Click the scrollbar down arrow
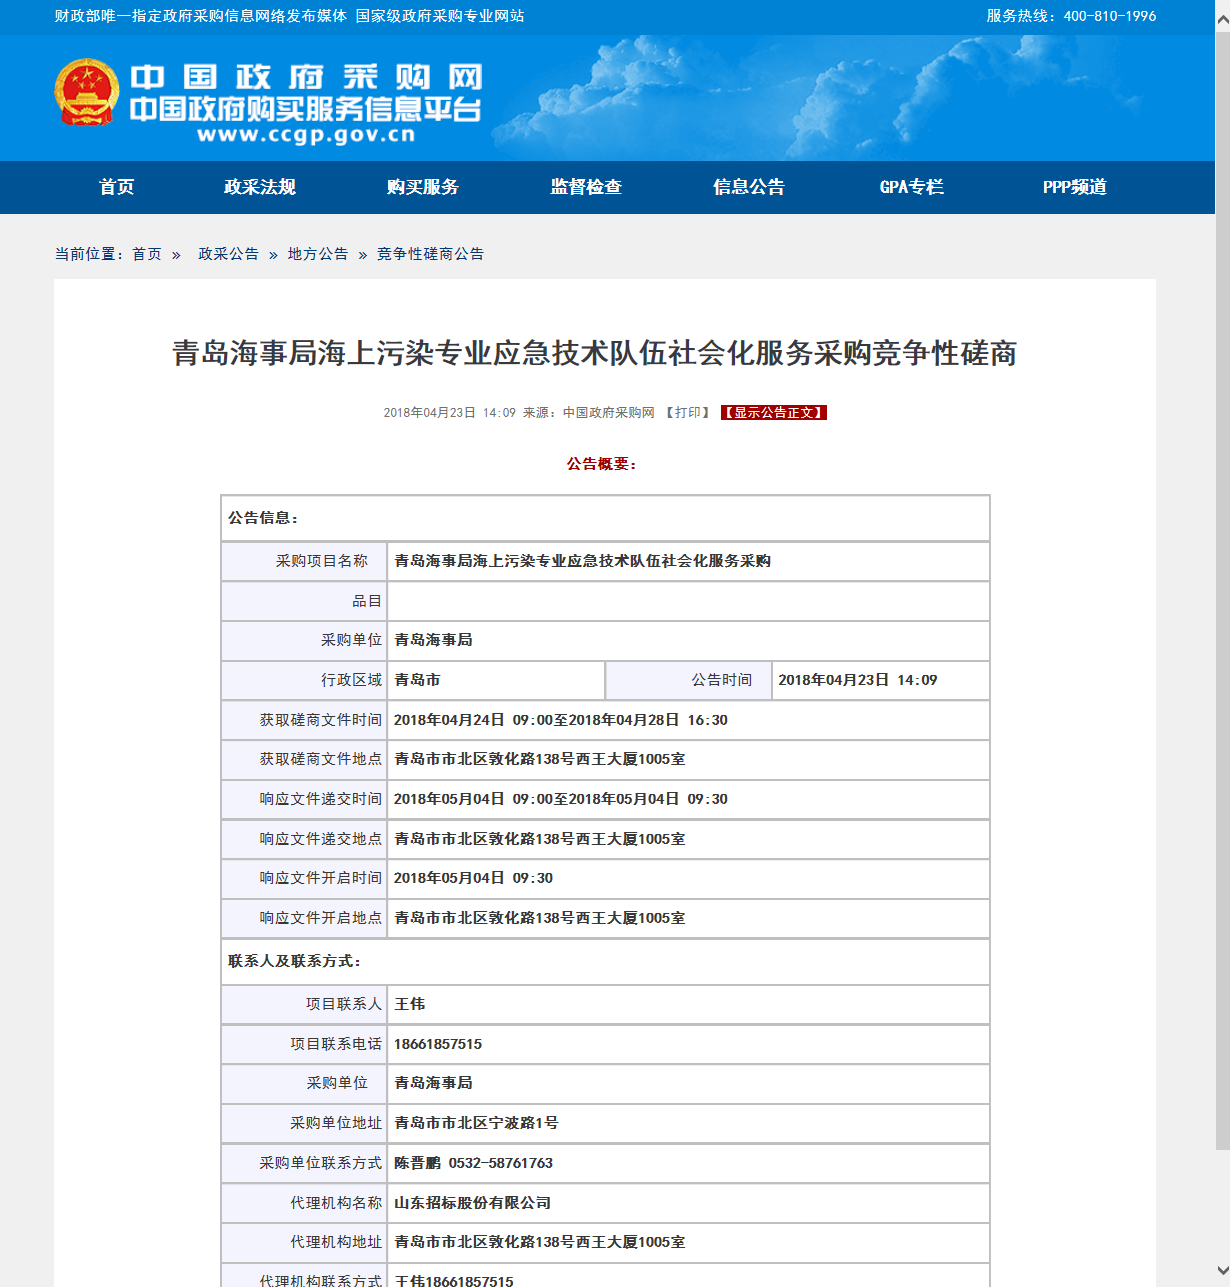The image size is (1230, 1287). click(x=1222, y=1272)
